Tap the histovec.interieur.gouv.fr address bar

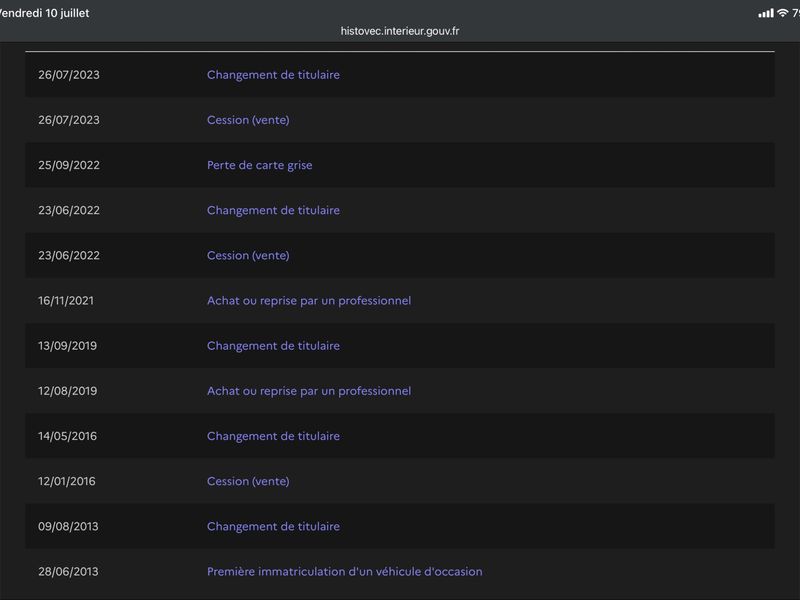coord(399,31)
